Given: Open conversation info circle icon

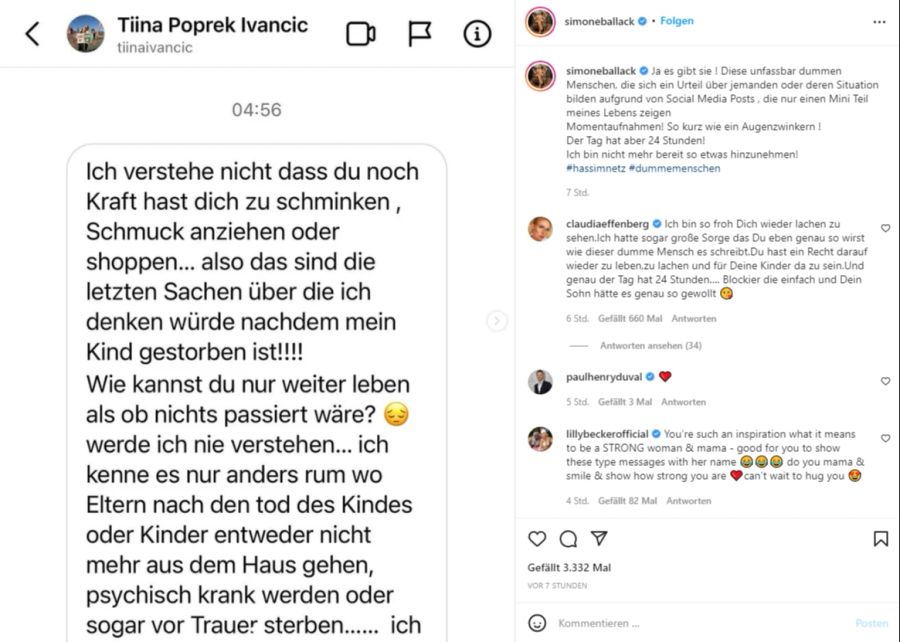Looking at the screenshot, I should coord(477,34).
